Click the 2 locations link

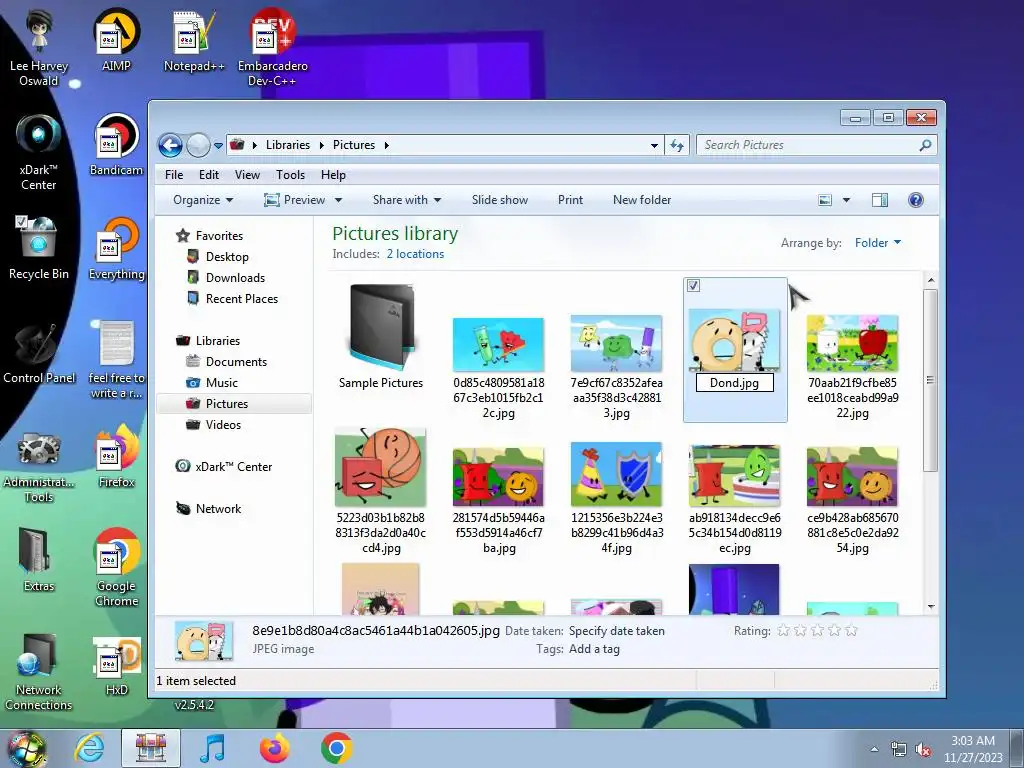pos(415,254)
